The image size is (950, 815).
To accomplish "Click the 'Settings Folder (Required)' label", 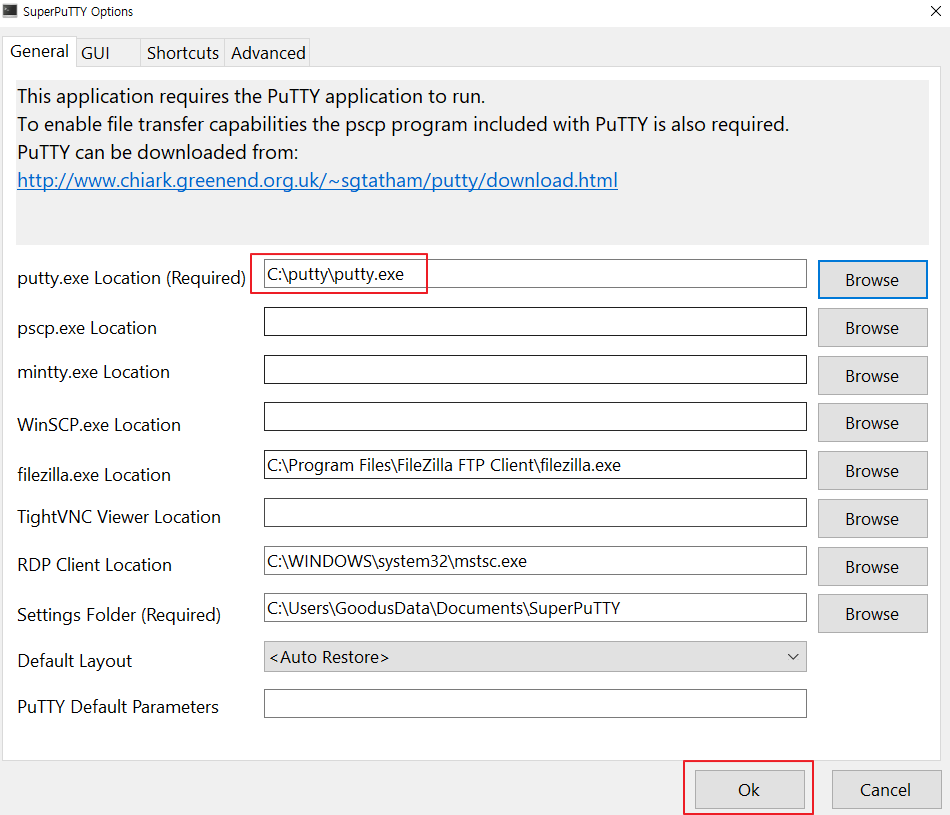I will [119, 614].
